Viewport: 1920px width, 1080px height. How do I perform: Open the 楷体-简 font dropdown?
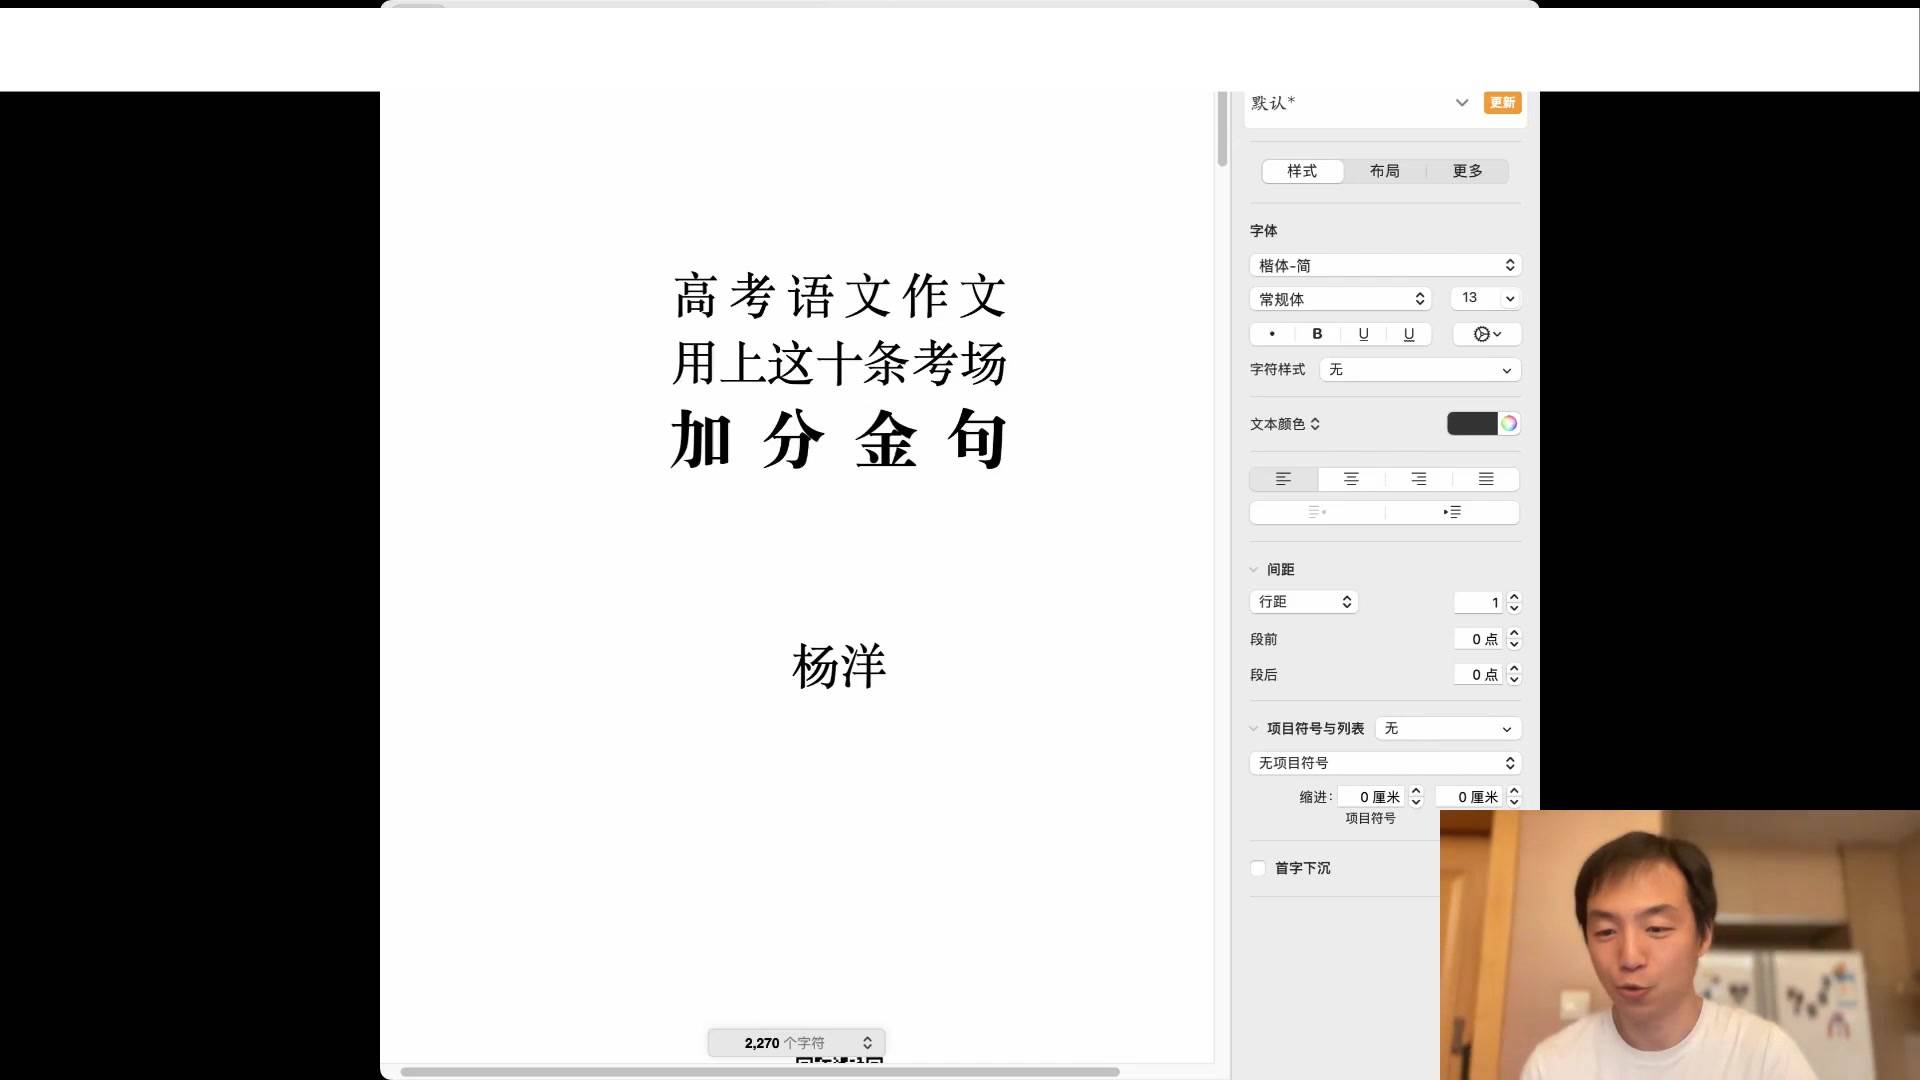[x=1385, y=265]
